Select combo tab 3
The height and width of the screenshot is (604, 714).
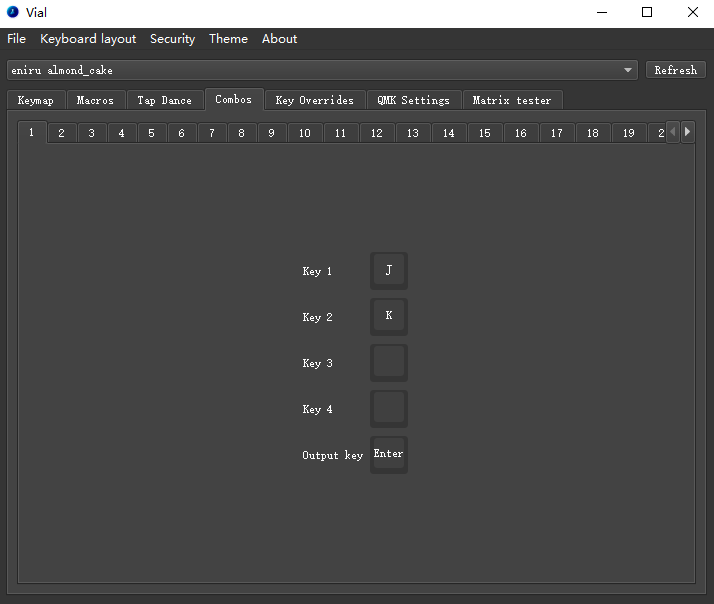(92, 133)
